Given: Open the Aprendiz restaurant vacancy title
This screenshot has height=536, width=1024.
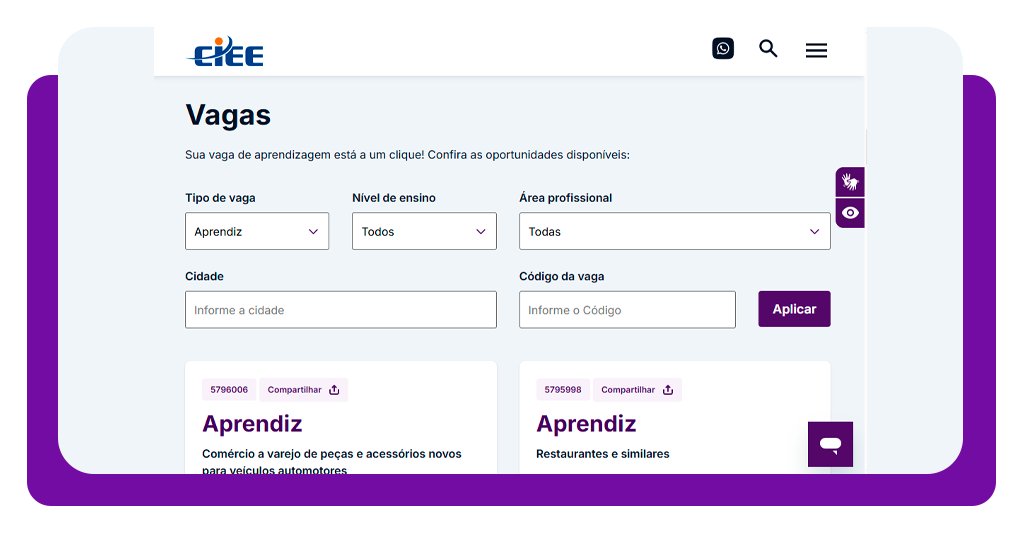Looking at the screenshot, I should [x=586, y=423].
